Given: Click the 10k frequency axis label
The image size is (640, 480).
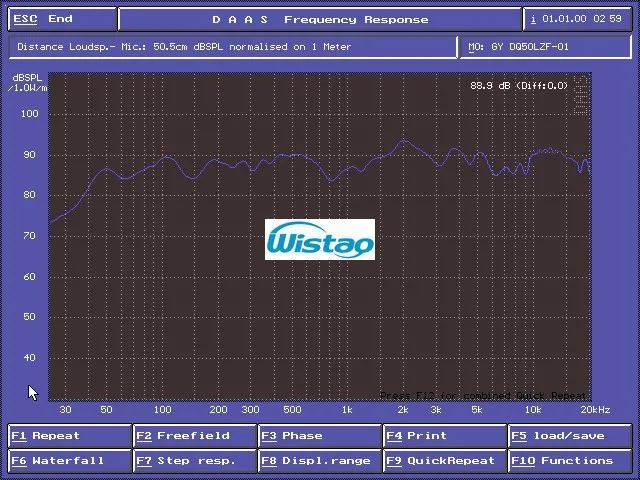Looking at the screenshot, I should point(533,410).
